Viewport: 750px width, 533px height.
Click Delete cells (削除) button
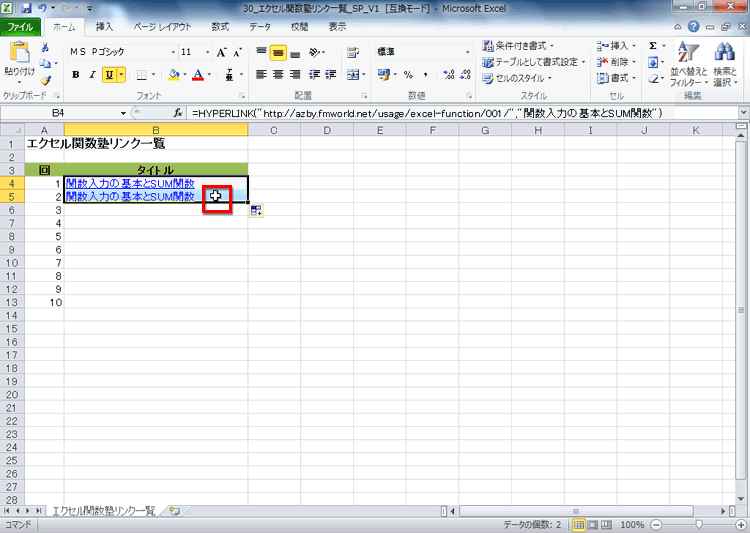click(x=617, y=62)
